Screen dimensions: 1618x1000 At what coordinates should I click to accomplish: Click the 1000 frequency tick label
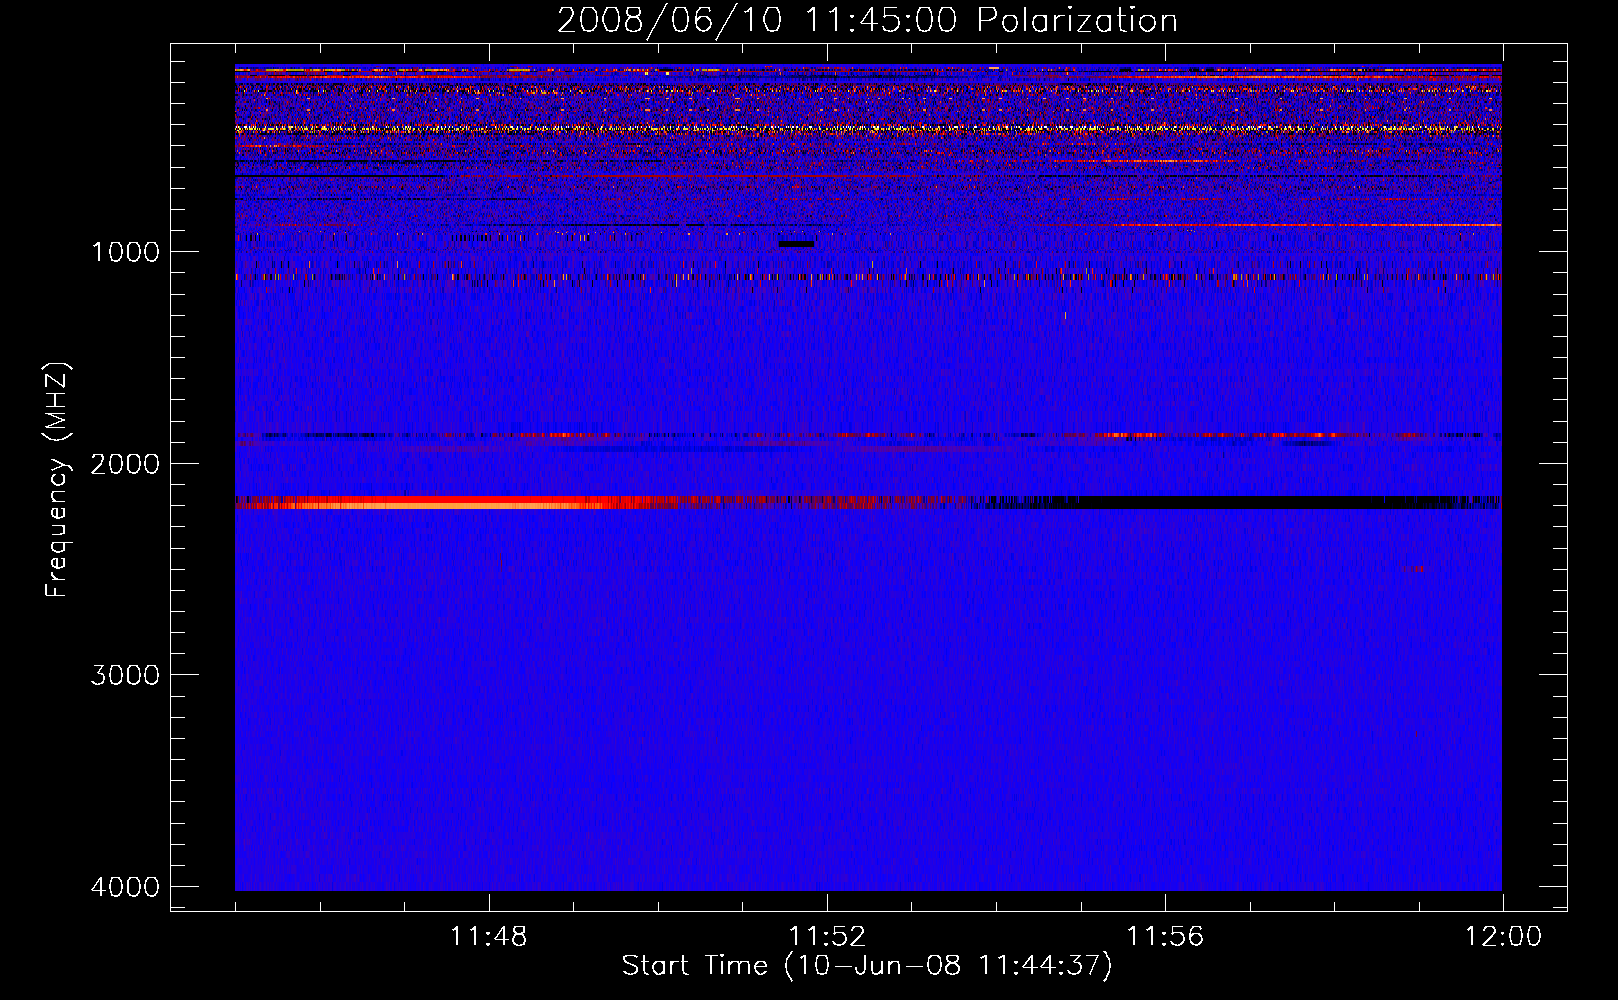tap(124, 251)
